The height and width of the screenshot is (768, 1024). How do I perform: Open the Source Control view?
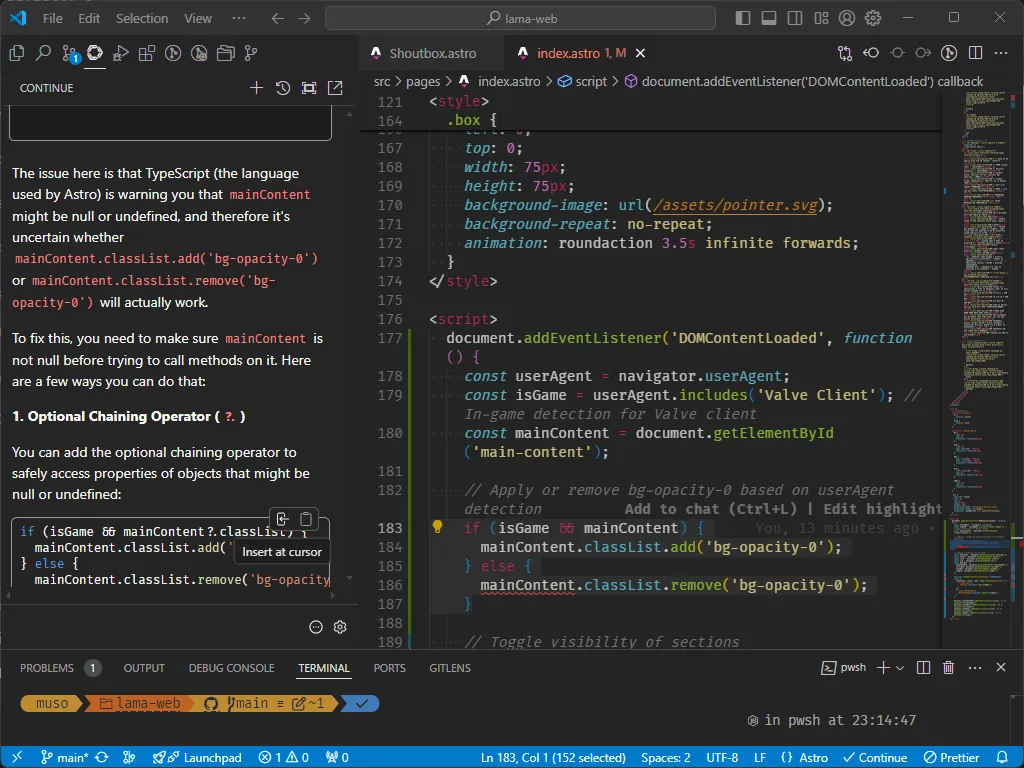[69, 54]
